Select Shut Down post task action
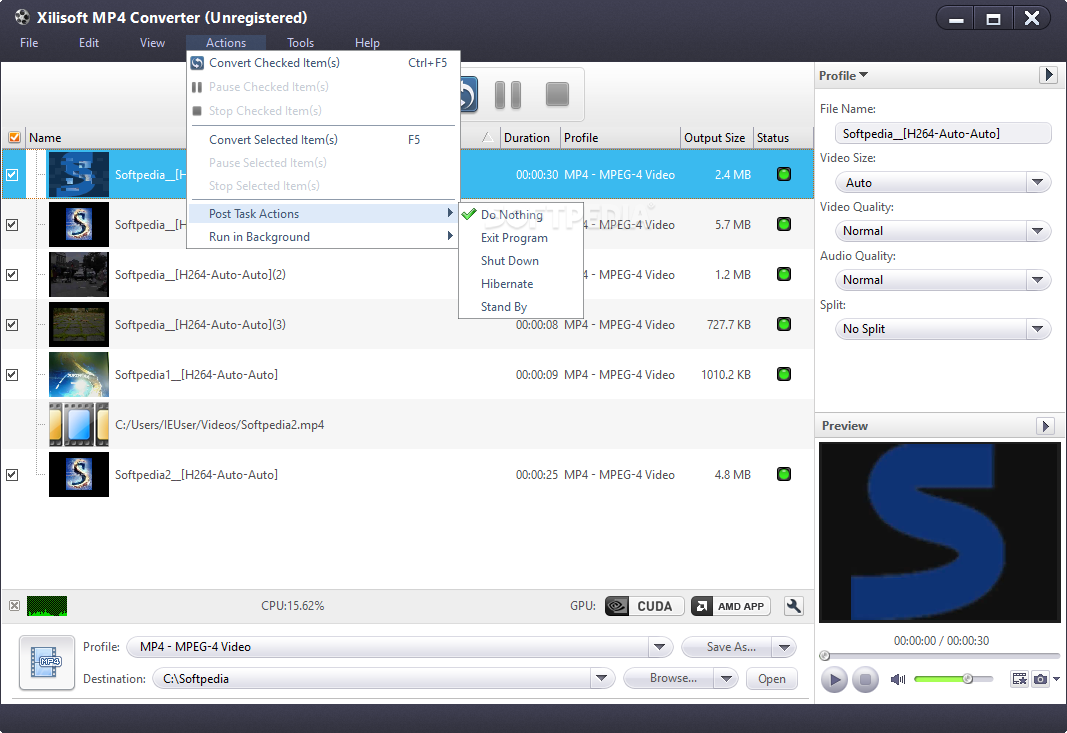Viewport: 1067px width, 733px height. (x=521, y=261)
